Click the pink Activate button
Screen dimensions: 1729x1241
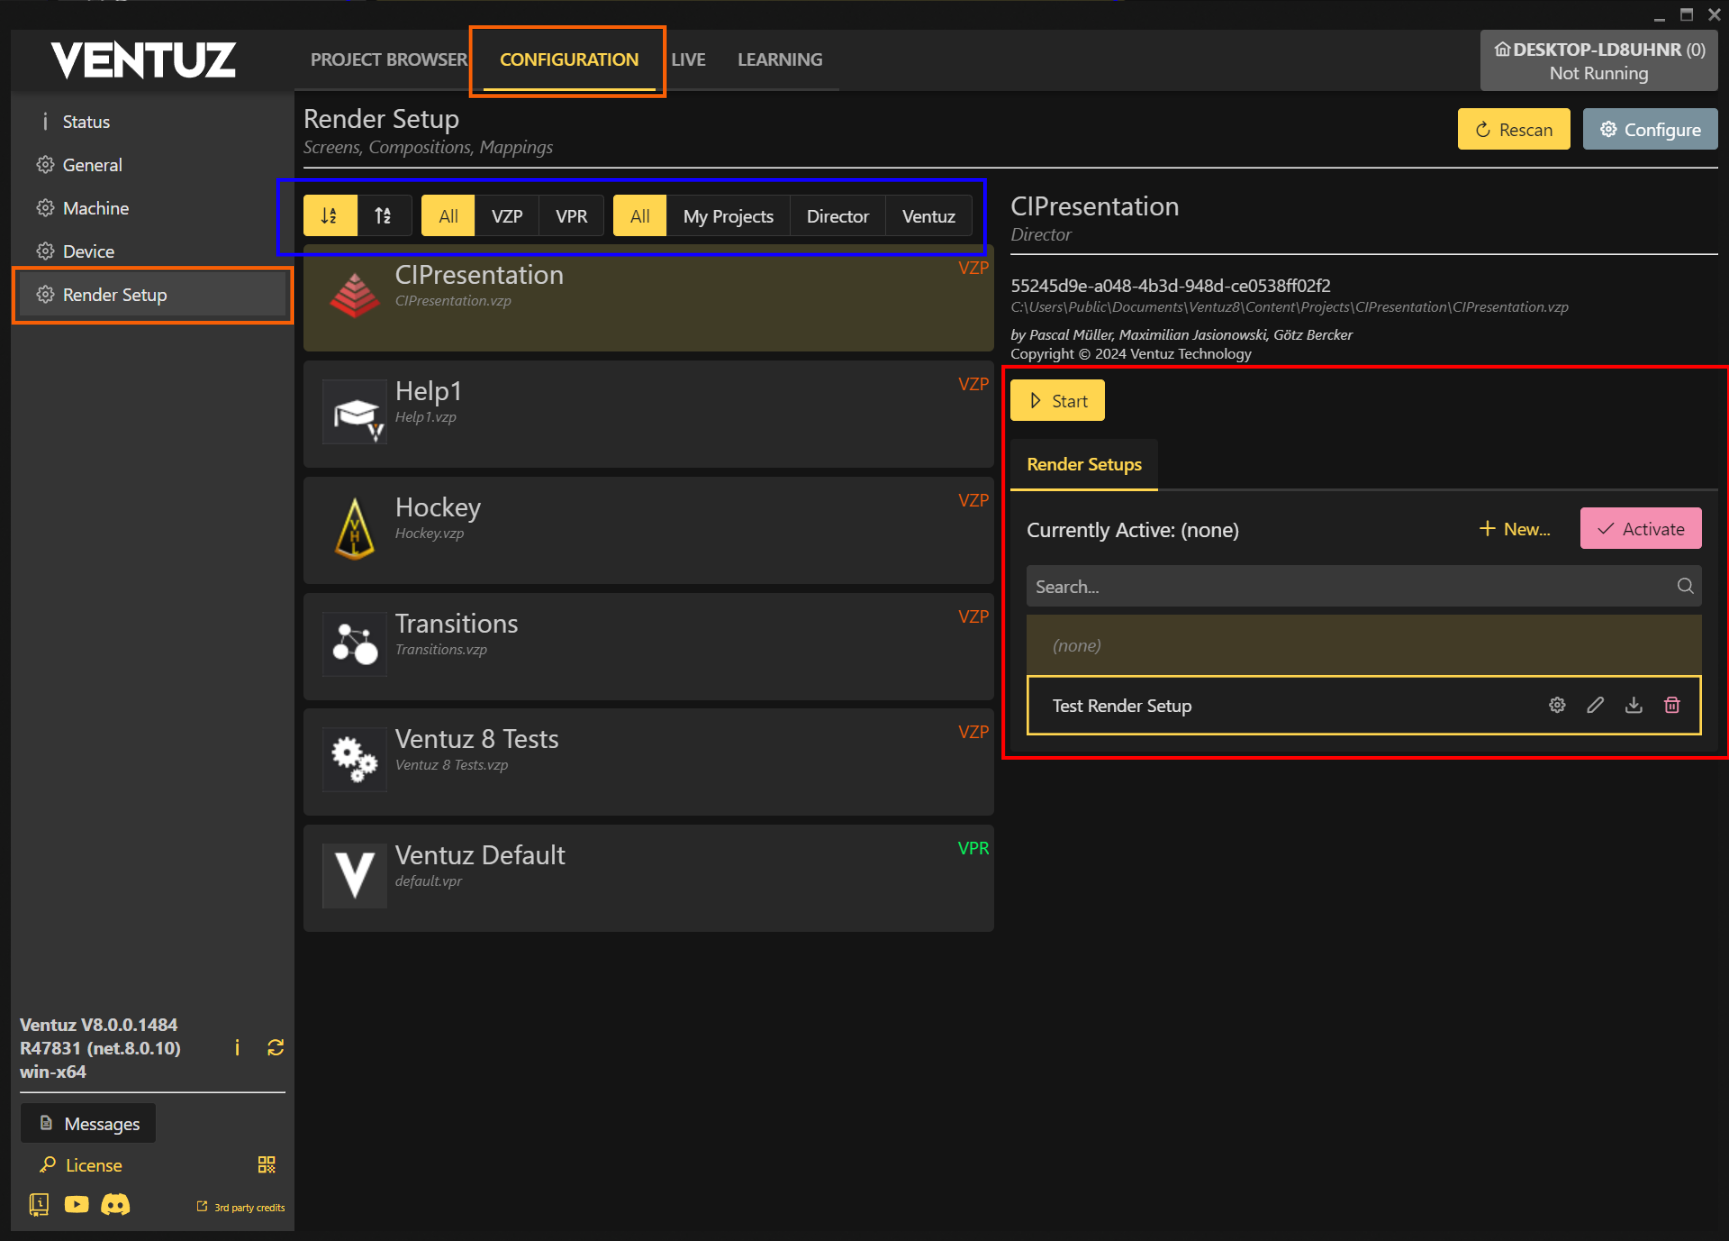pyautogui.click(x=1640, y=529)
